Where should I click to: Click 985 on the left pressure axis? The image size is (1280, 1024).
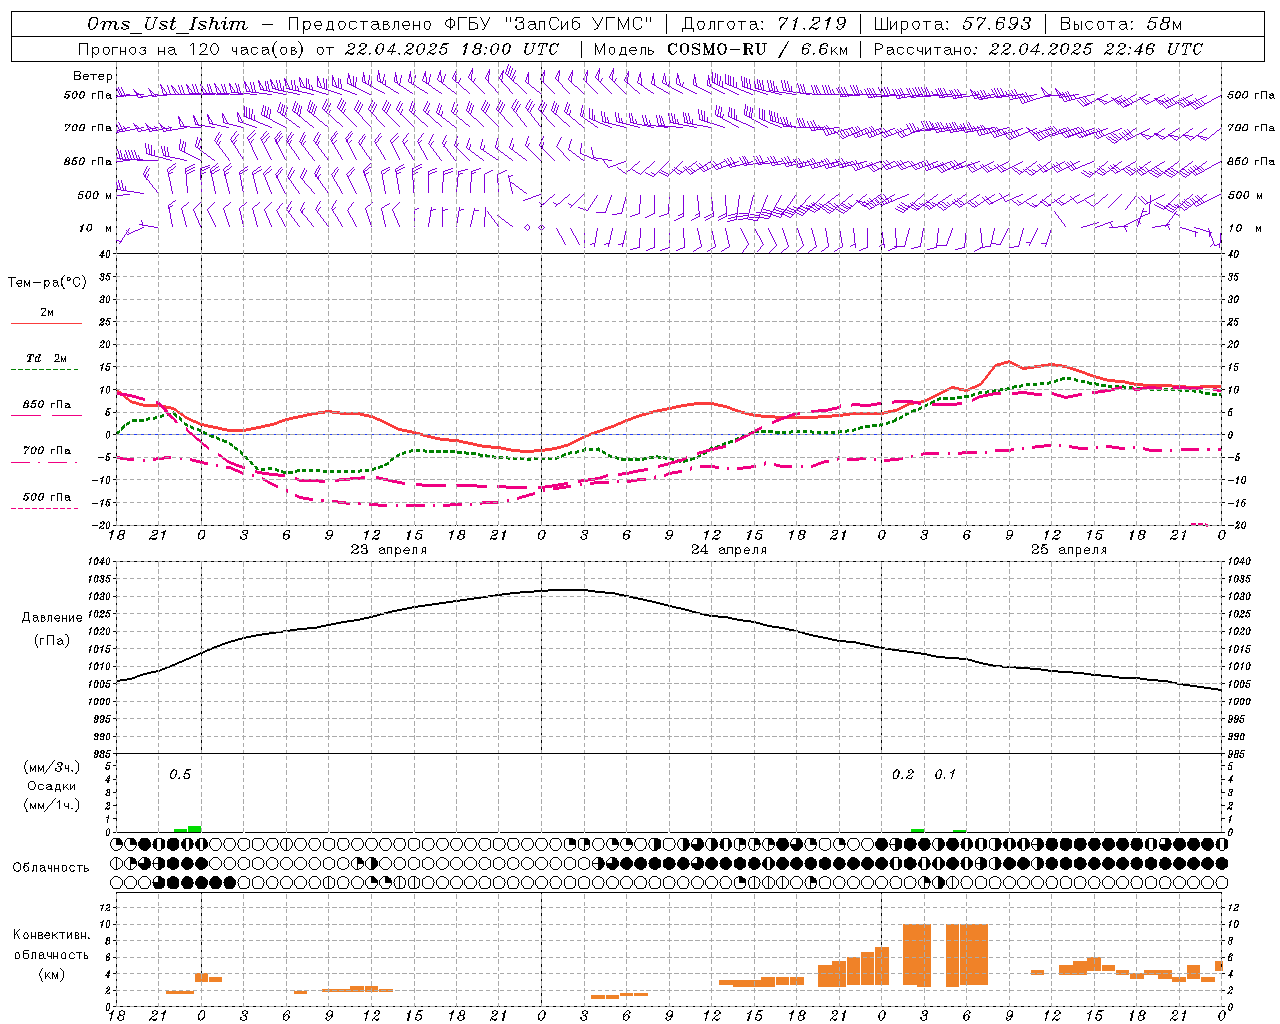pos(103,754)
